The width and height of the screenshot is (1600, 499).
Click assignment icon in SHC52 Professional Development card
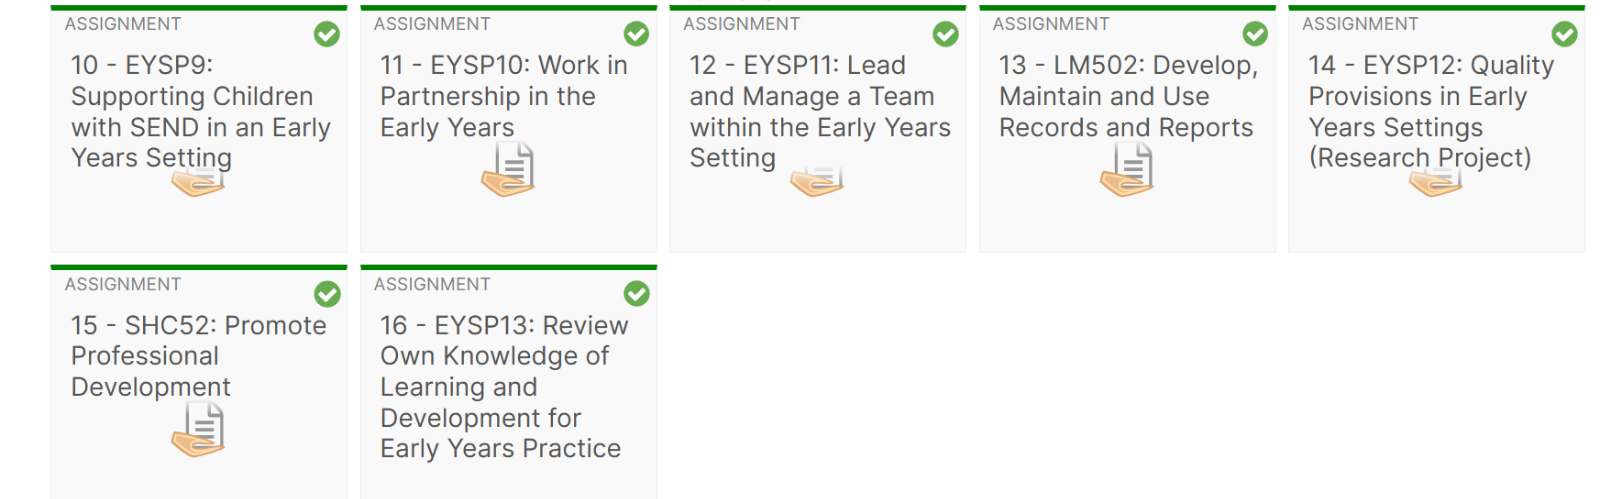click(199, 430)
